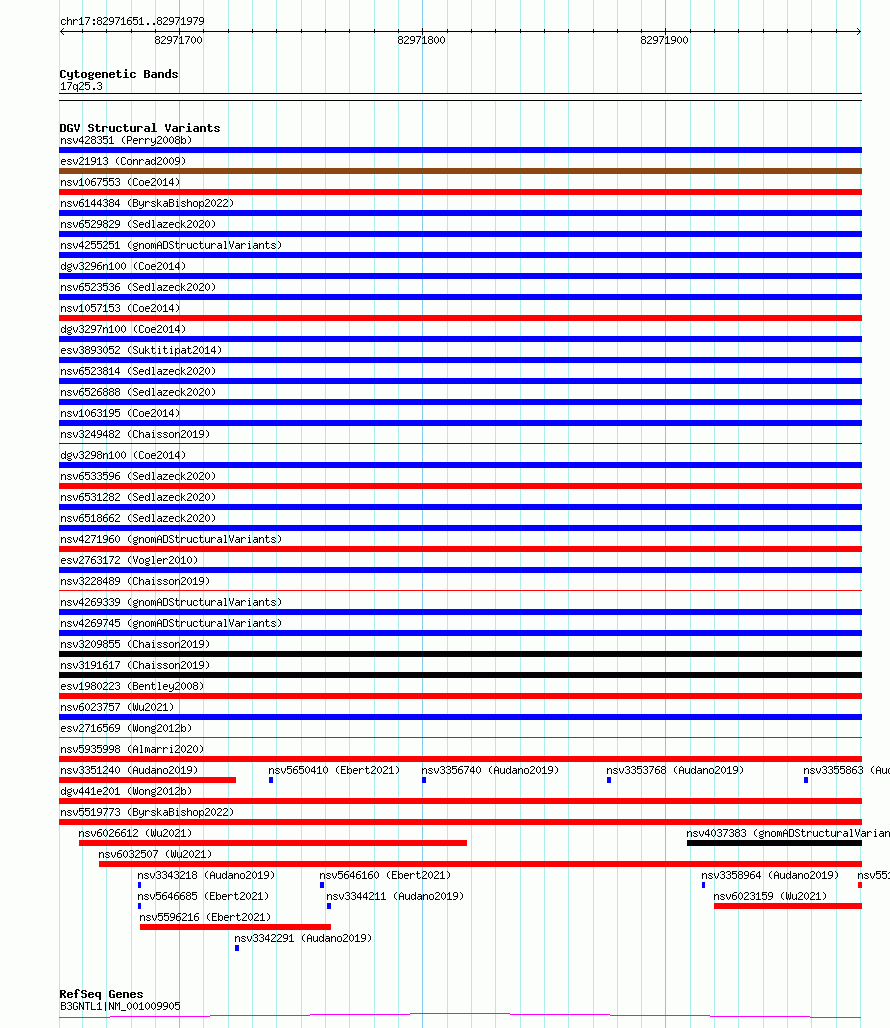Click nsv6523536 (Sedlazeck2020) label

[138, 287]
